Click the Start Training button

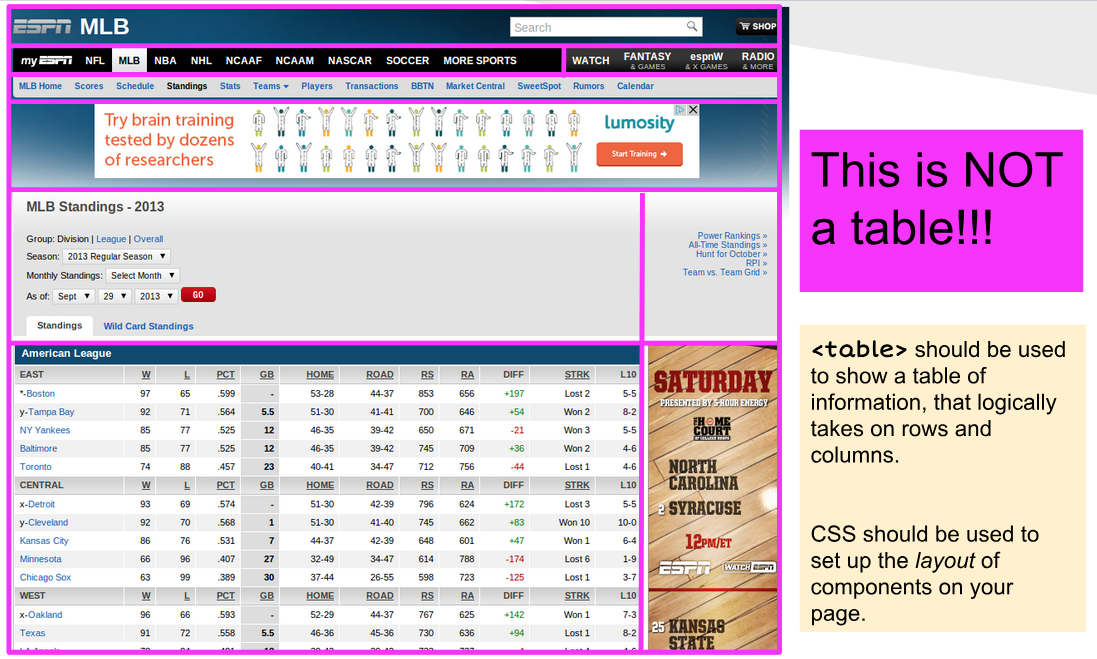point(639,154)
